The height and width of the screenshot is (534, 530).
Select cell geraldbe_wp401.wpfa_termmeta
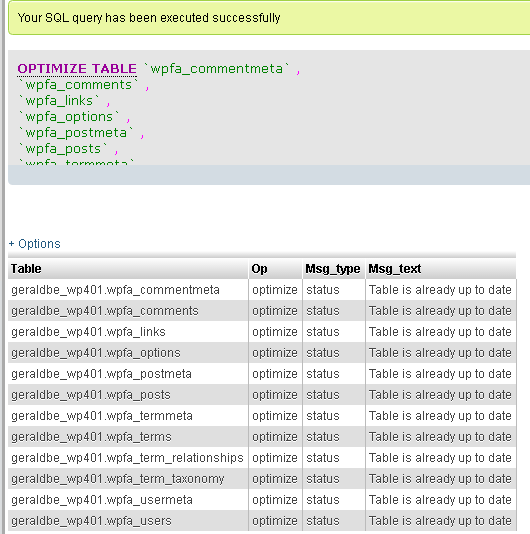(x=128, y=416)
